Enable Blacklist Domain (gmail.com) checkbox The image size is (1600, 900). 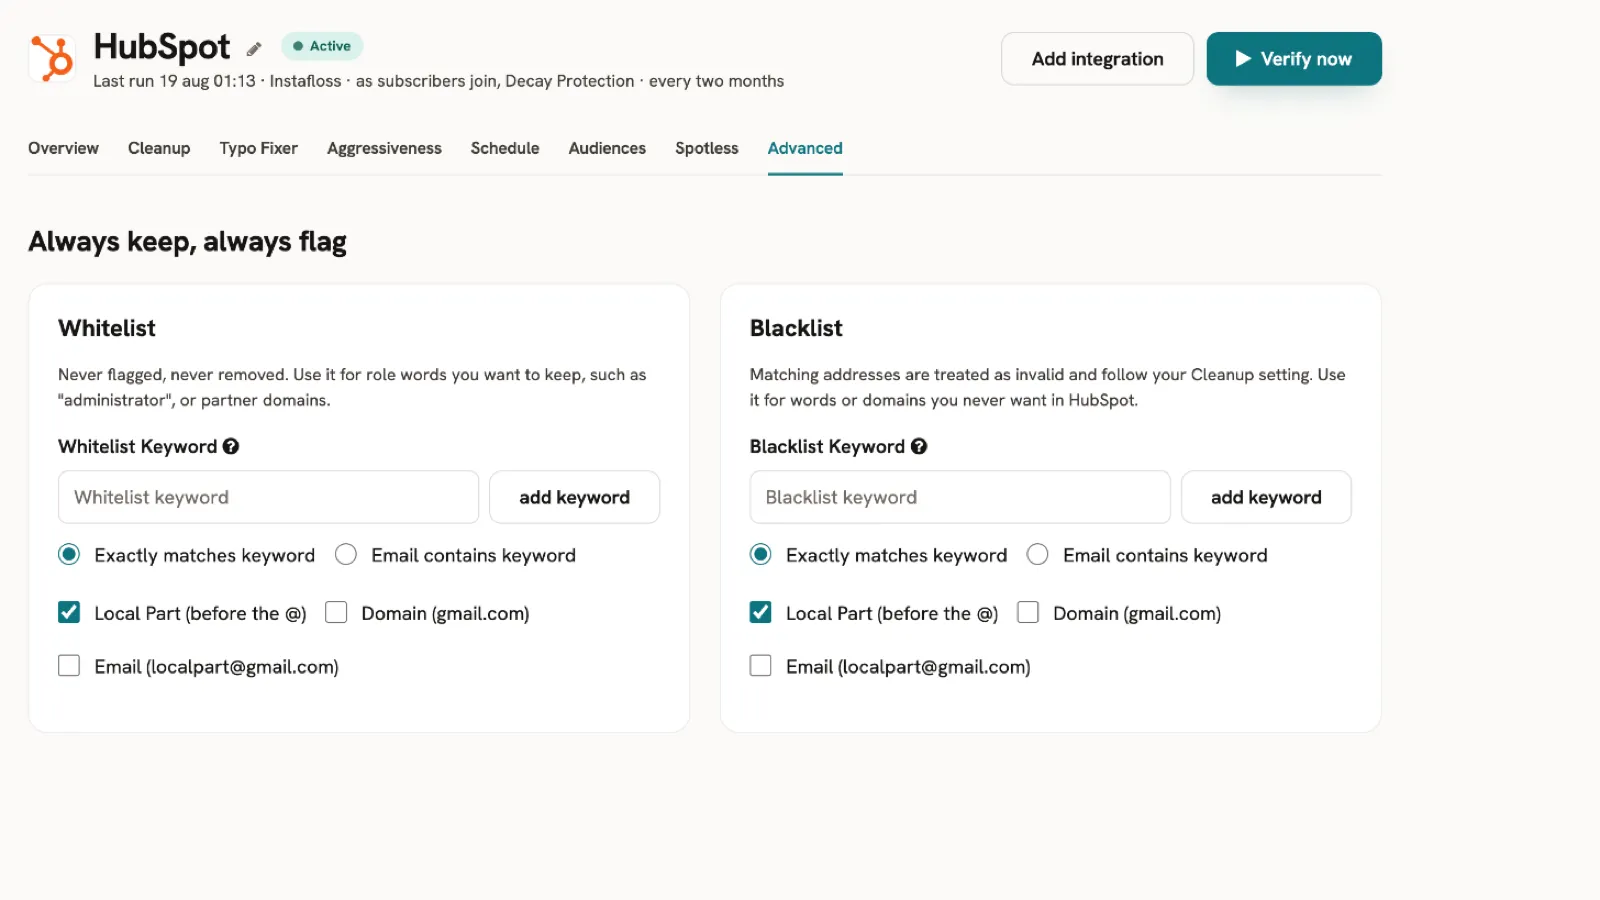click(1028, 612)
